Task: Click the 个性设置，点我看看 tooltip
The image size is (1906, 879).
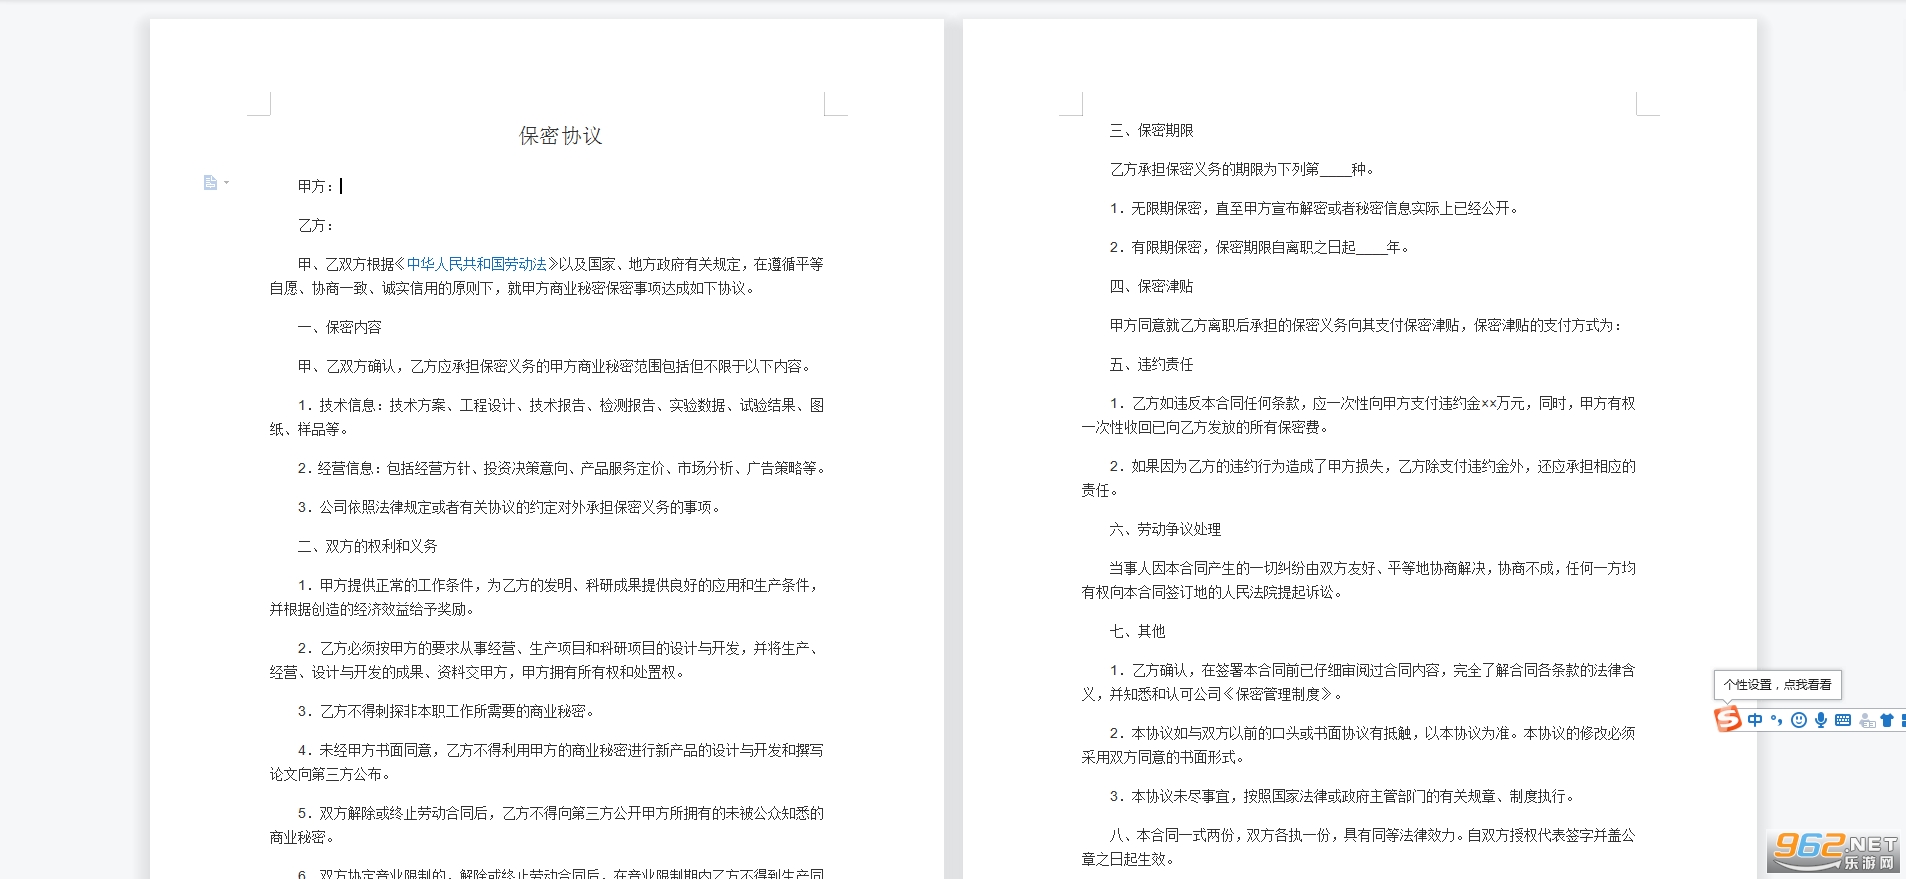Action: pos(1777,685)
